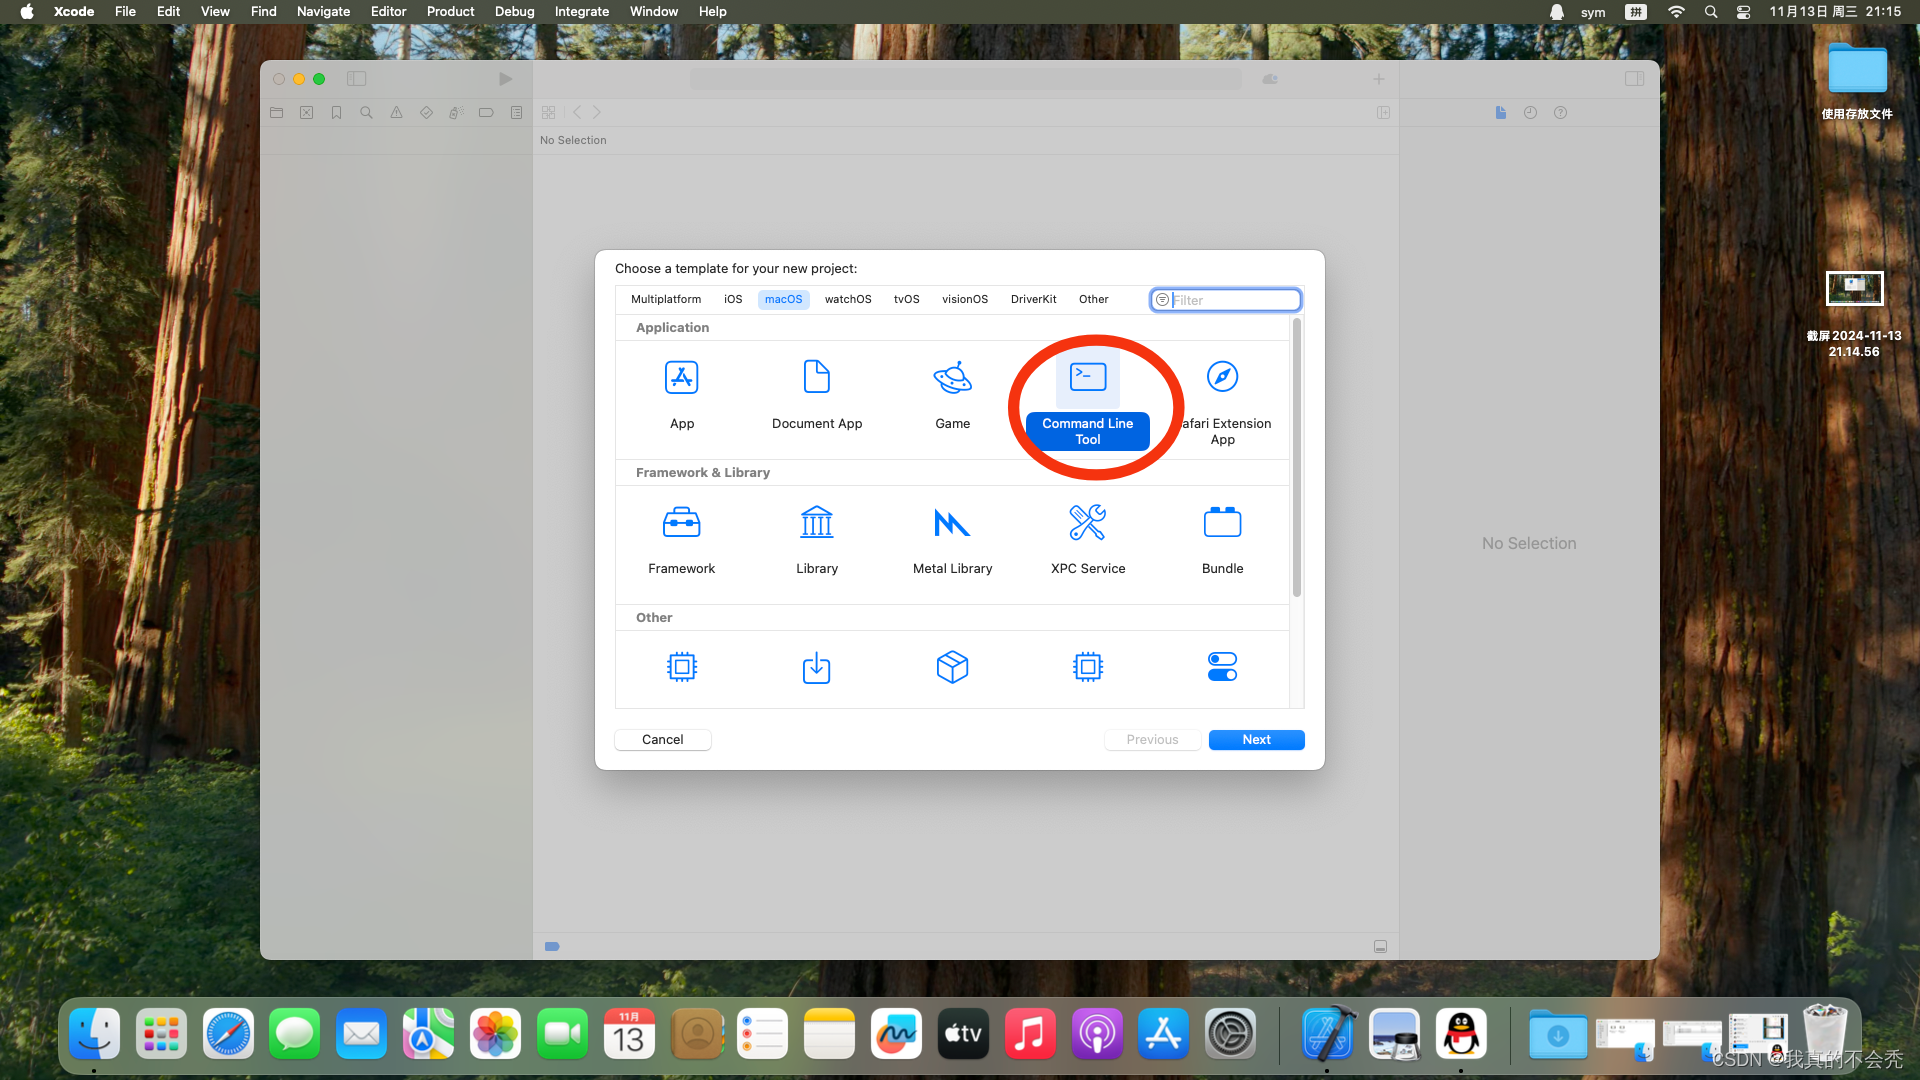The image size is (1920, 1080).
Task: Open the Issue navigator warning icon
Action: click(x=397, y=113)
